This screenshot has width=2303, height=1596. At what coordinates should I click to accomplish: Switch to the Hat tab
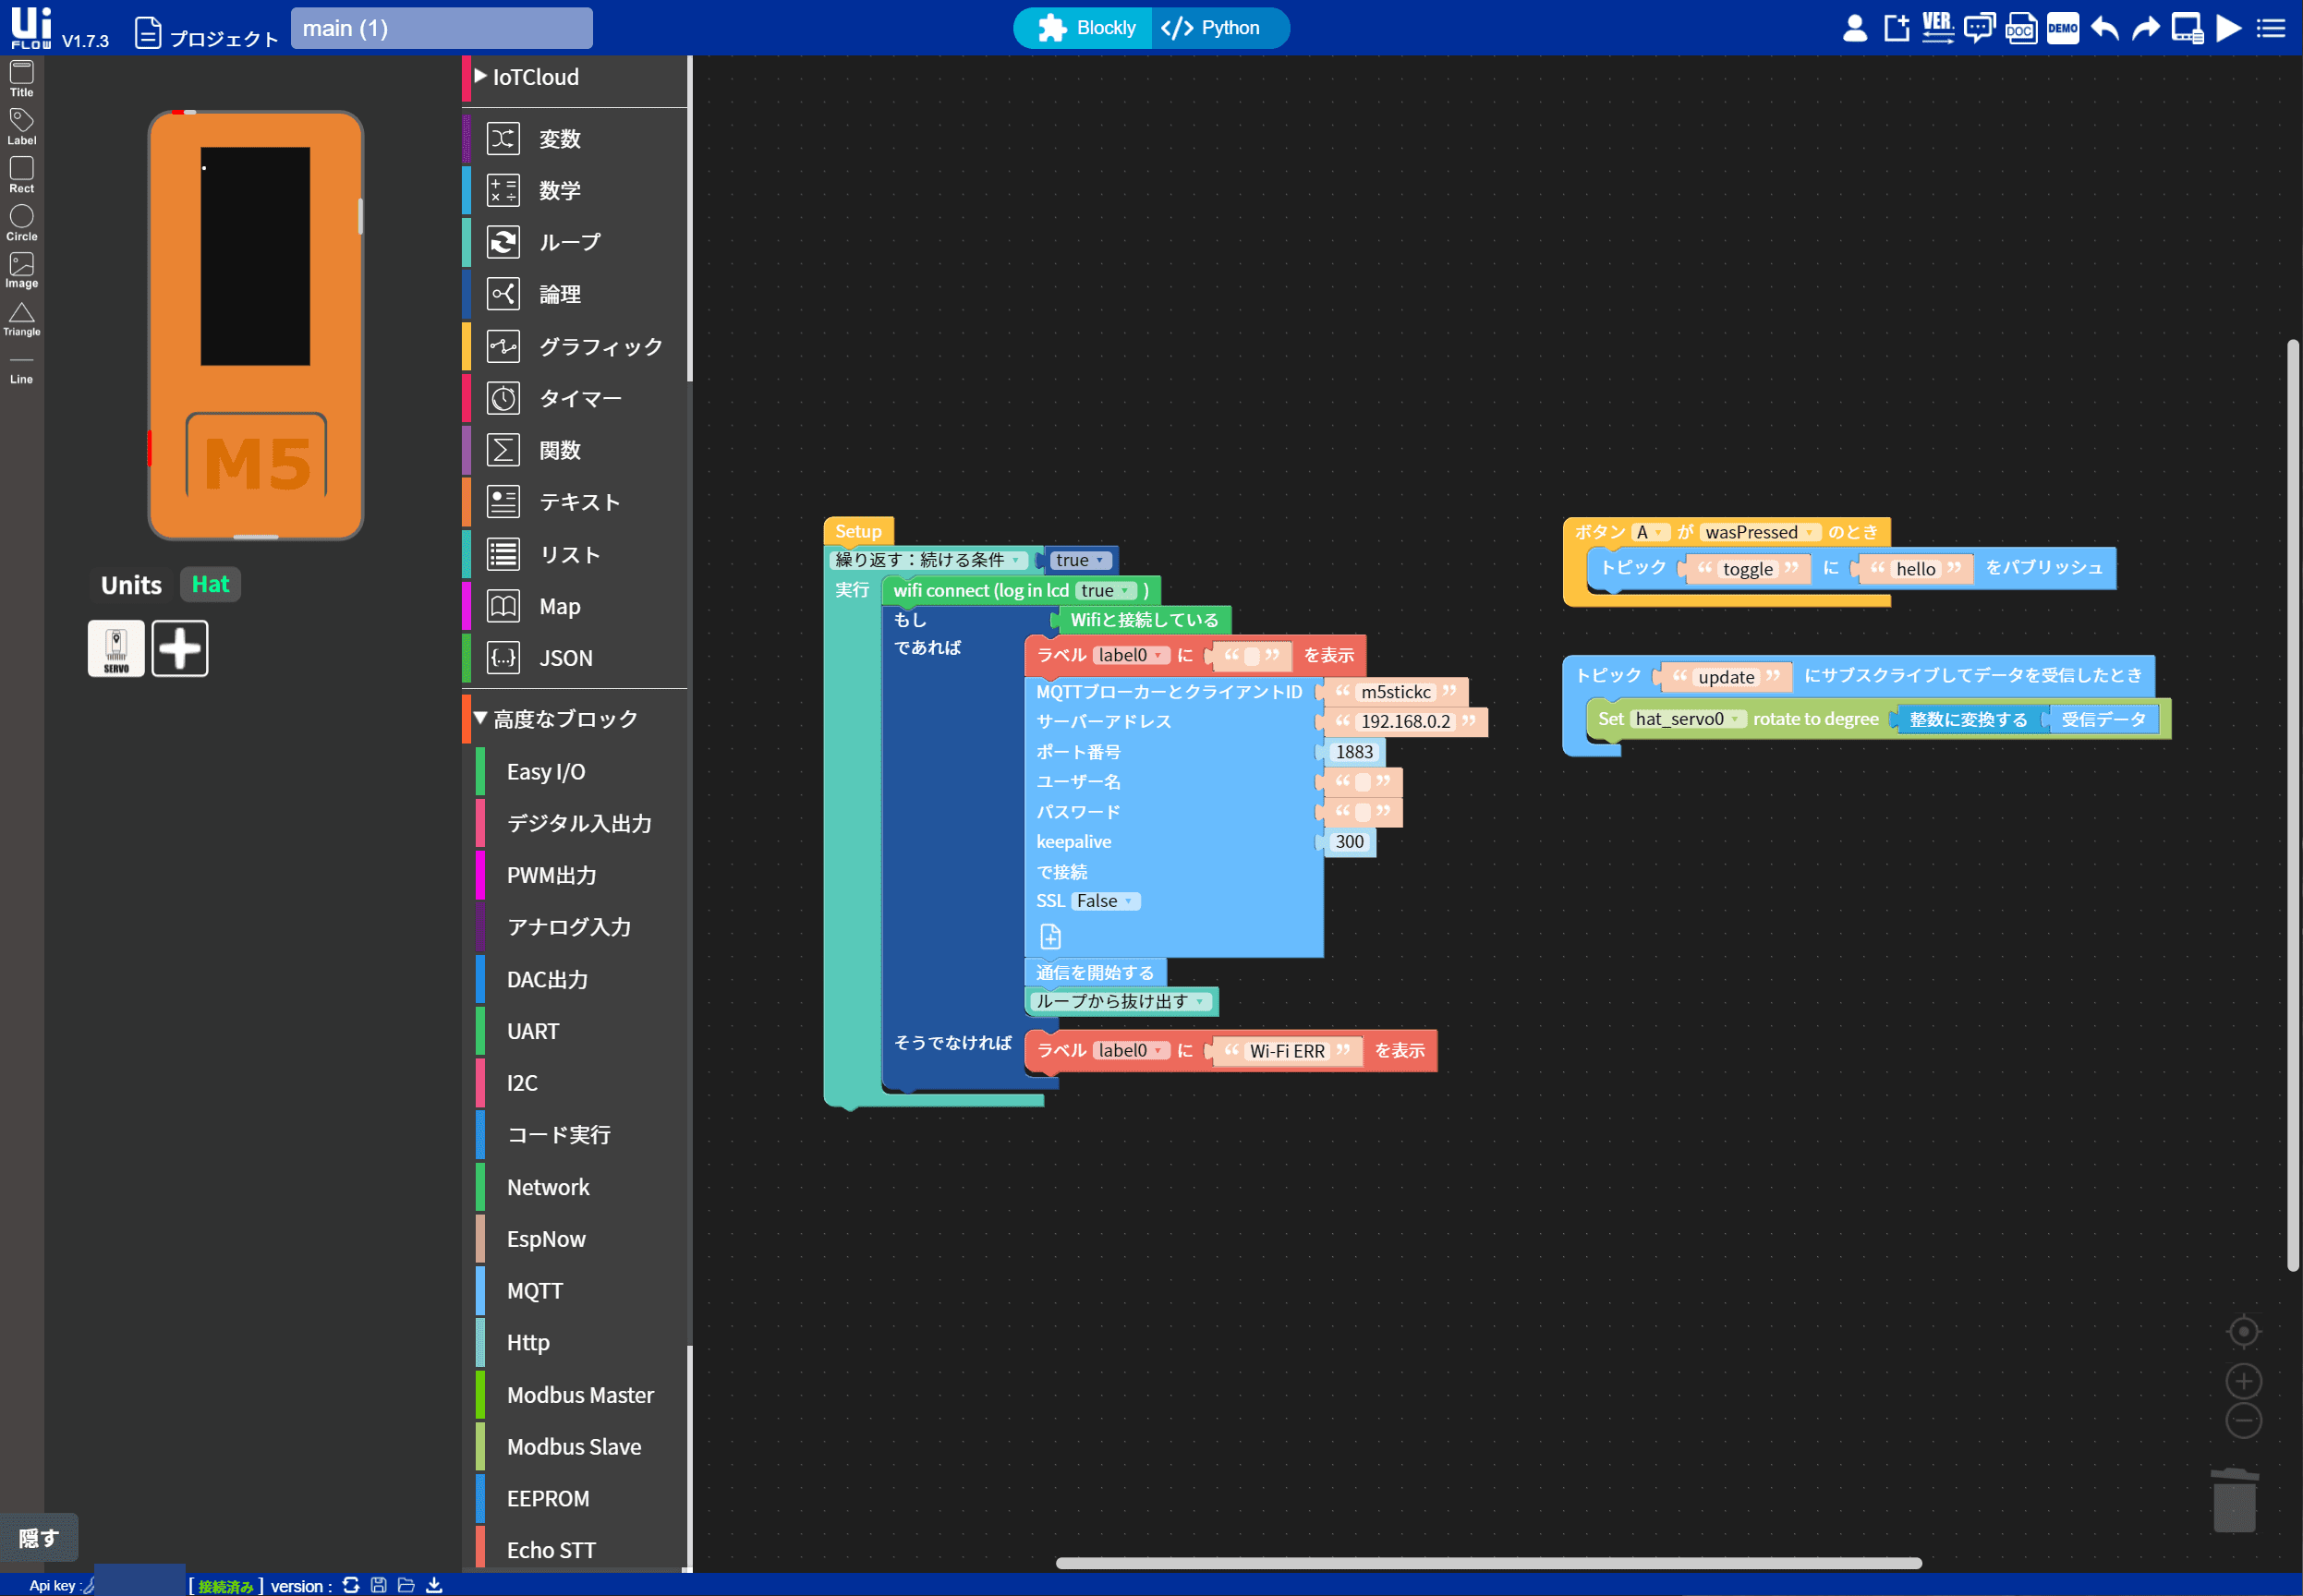point(210,584)
